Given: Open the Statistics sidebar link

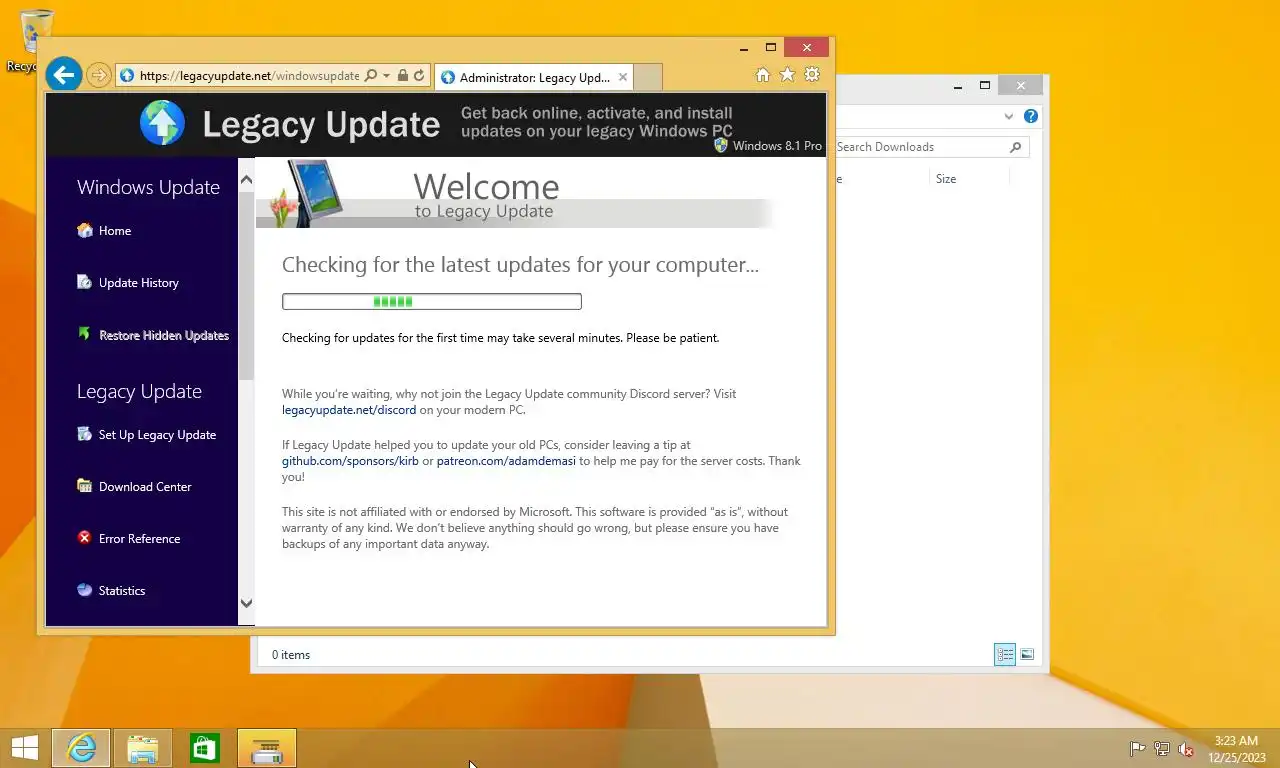Looking at the screenshot, I should coord(122,591).
